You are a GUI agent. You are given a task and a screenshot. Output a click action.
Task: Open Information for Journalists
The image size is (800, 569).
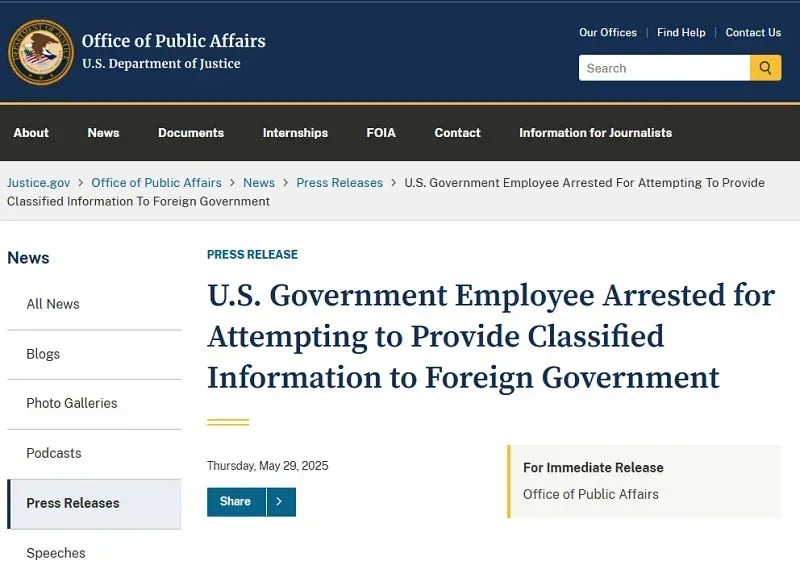tap(595, 133)
